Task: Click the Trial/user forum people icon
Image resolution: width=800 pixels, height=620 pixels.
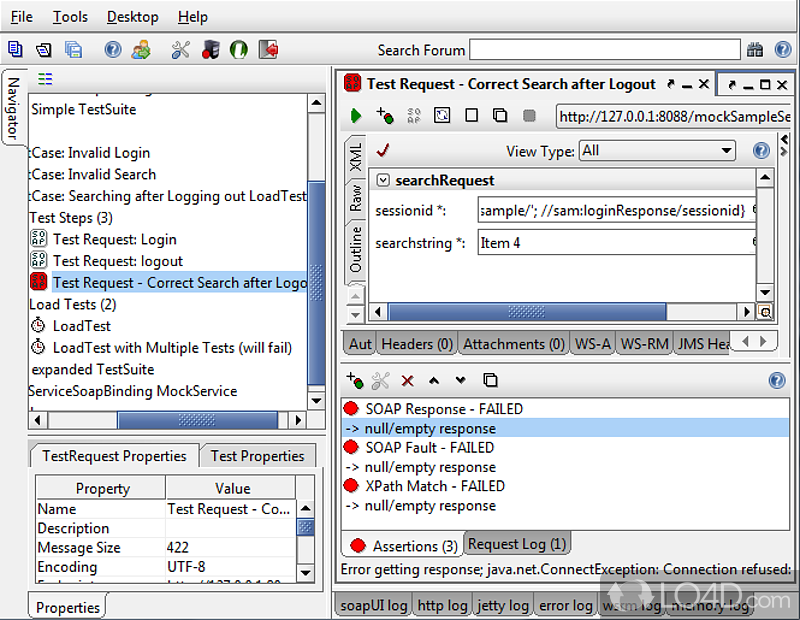Action: click(141, 49)
